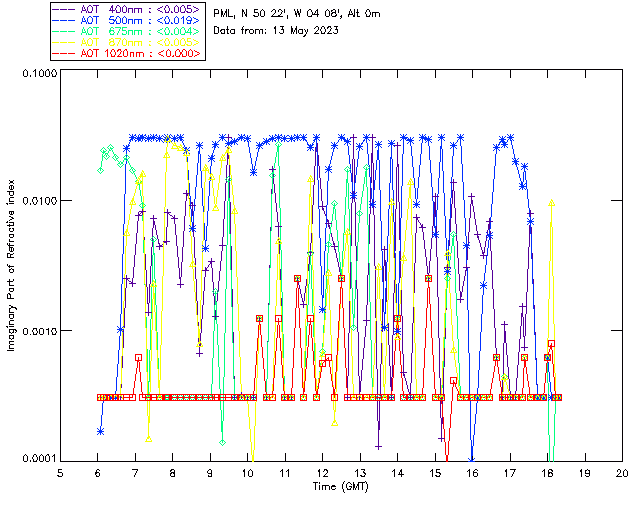This screenshot has width=640, height=512.
Task: Click the blue asterisk marker near hour 6 at the bottom
Action: tap(100, 432)
